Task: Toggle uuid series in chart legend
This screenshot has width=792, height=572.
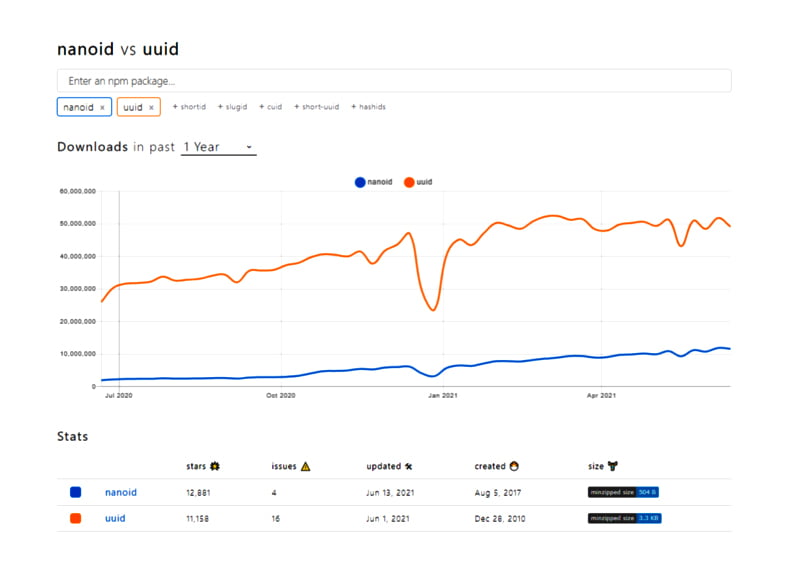Action: 418,182
